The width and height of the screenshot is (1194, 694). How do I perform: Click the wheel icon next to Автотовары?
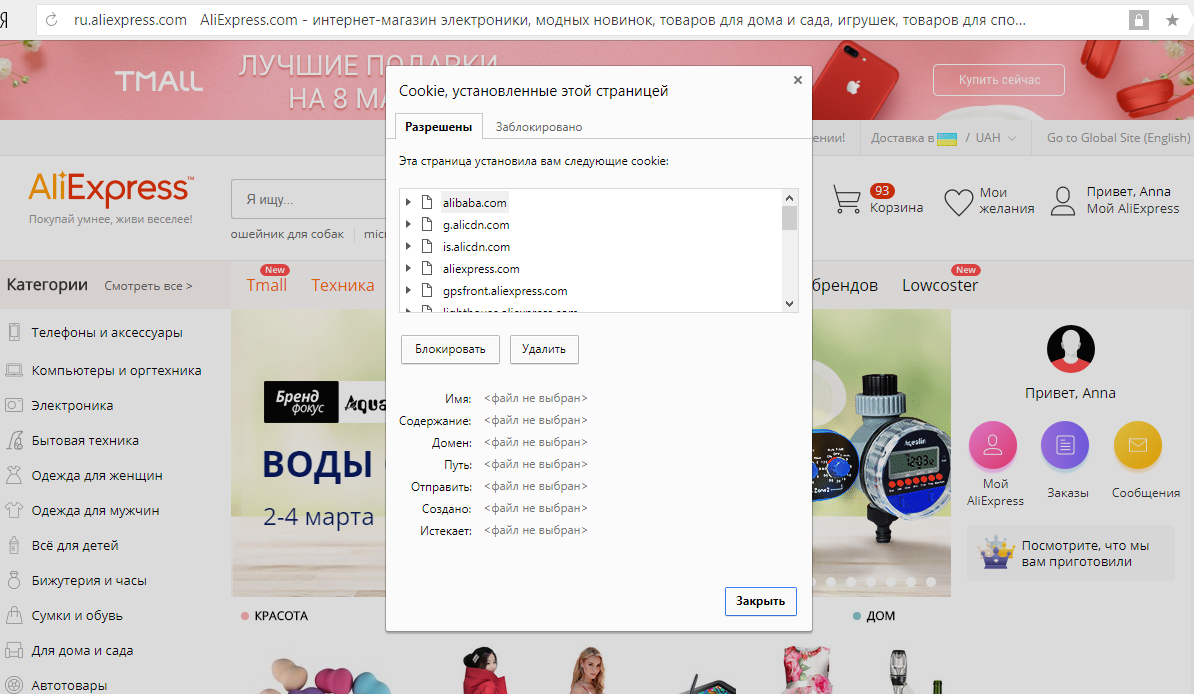pos(14,685)
